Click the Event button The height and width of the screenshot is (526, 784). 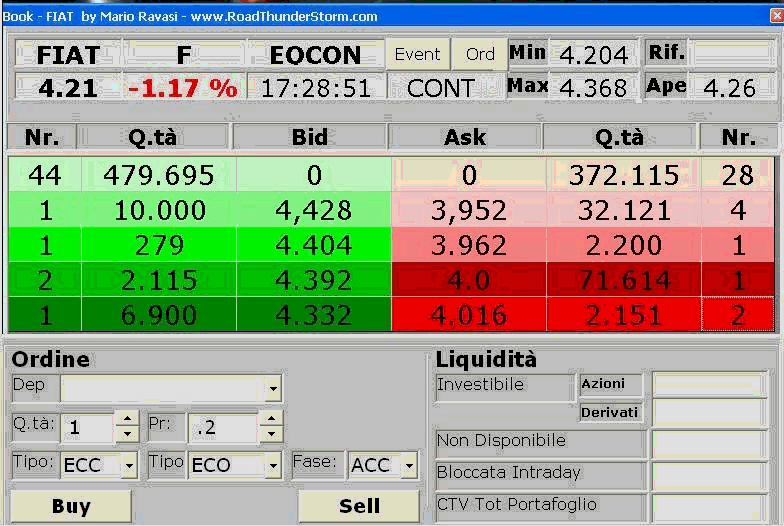418,54
